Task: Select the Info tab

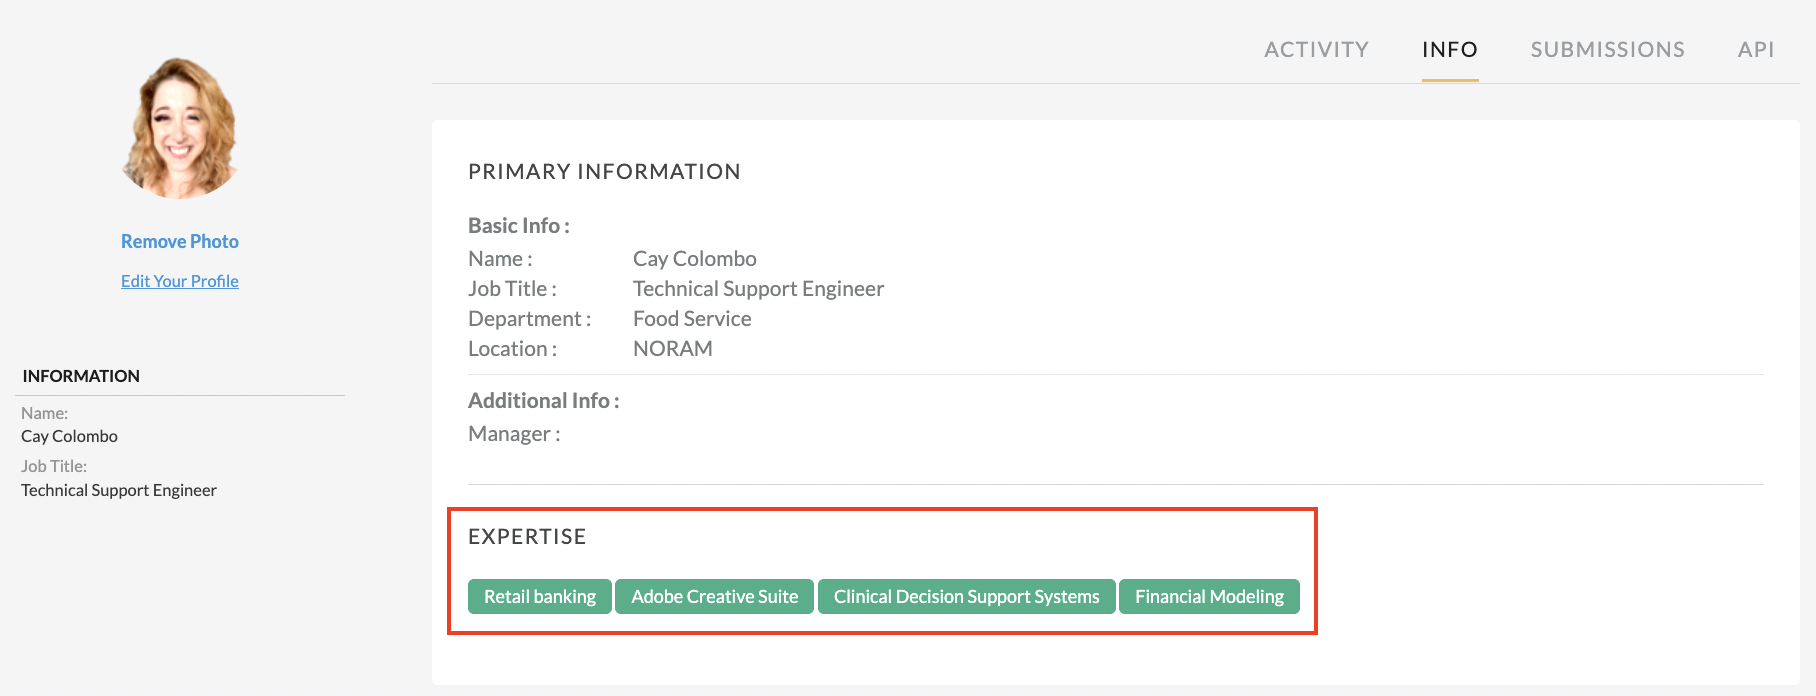Action: (x=1450, y=50)
